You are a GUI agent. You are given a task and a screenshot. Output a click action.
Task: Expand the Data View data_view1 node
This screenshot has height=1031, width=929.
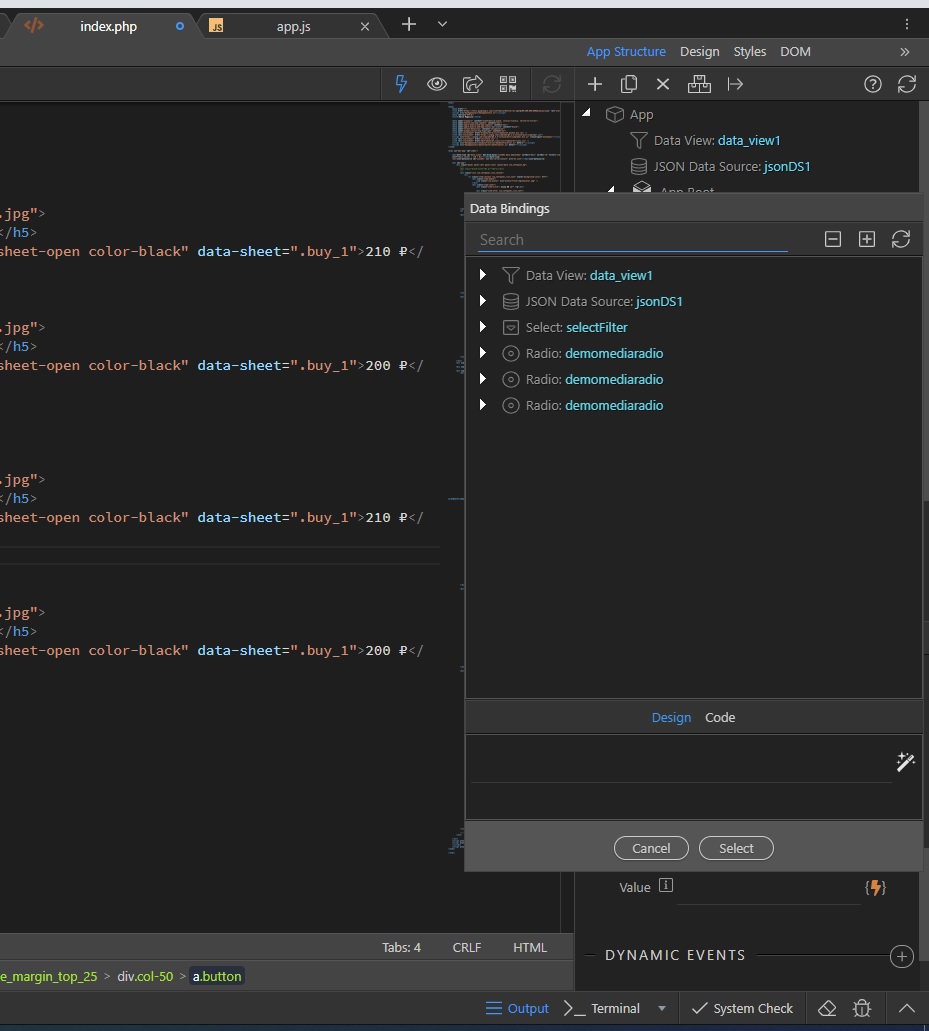coord(483,275)
